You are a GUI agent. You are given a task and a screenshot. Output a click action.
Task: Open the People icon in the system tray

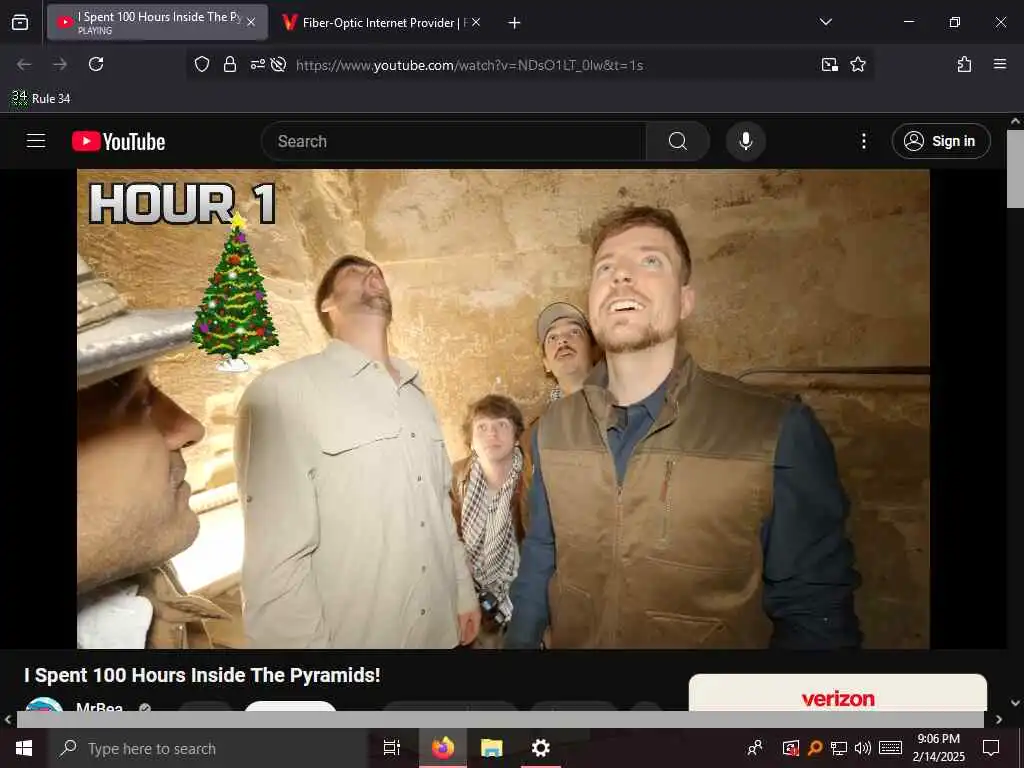pos(755,748)
